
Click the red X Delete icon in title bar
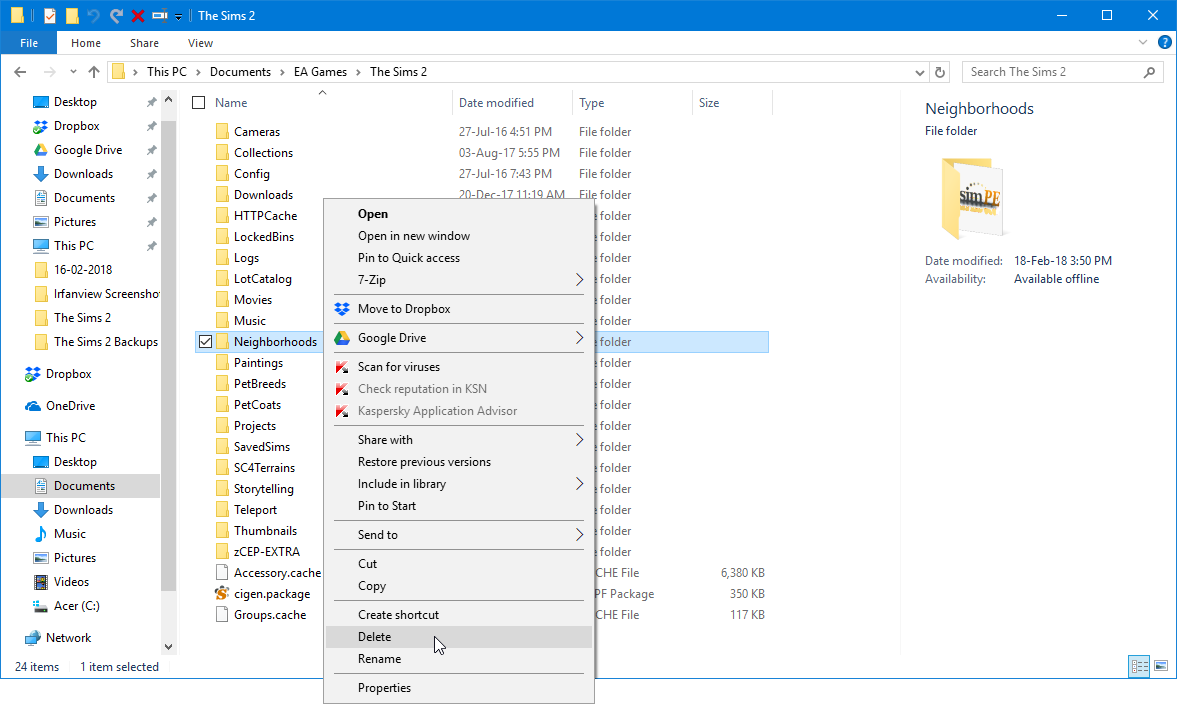137,15
